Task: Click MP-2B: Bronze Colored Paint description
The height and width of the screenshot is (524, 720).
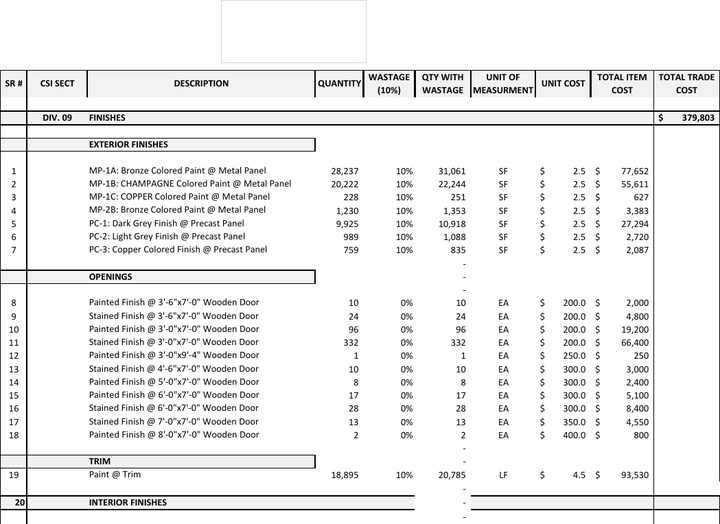Action: [177, 210]
